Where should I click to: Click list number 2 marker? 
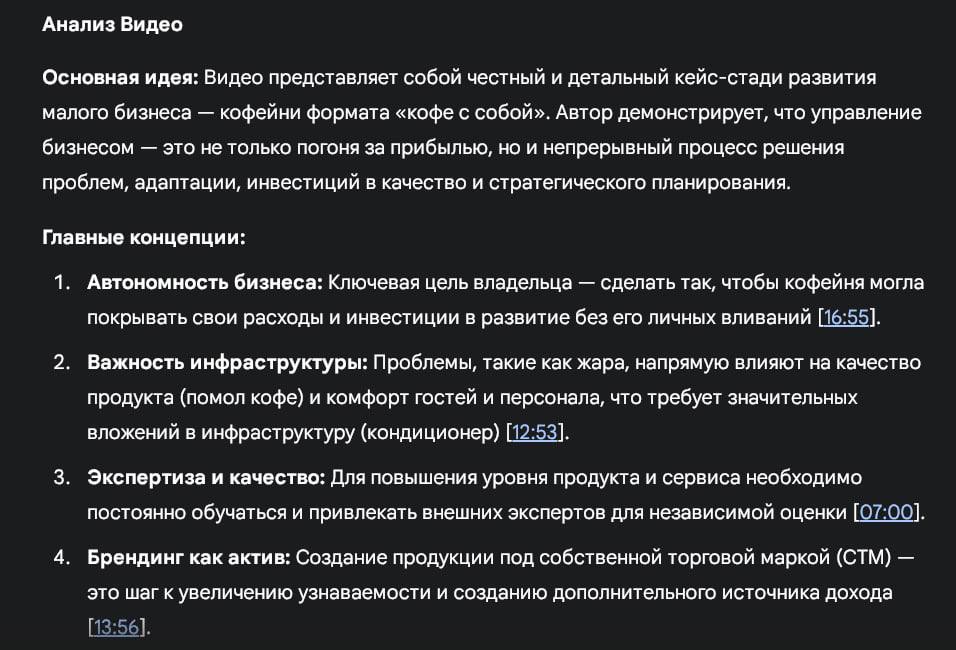(63, 362)
